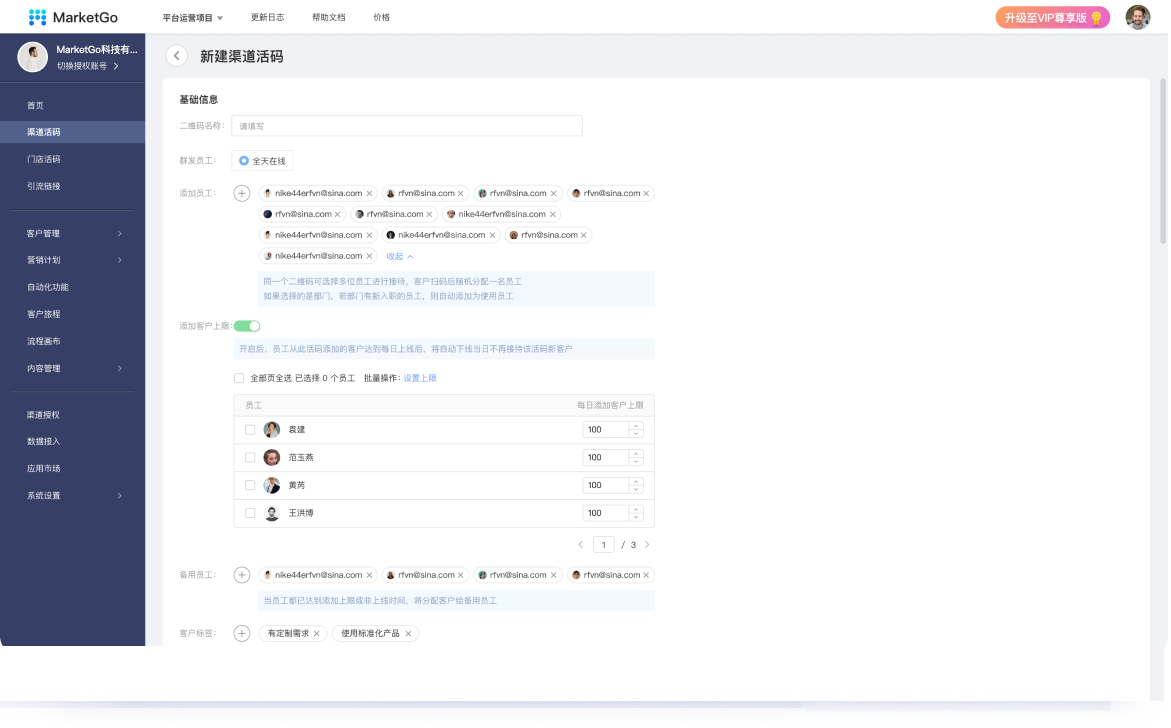The image size is (1171, 728).
Task: Check the 全部页全选 checkbox
Action: 239,379
